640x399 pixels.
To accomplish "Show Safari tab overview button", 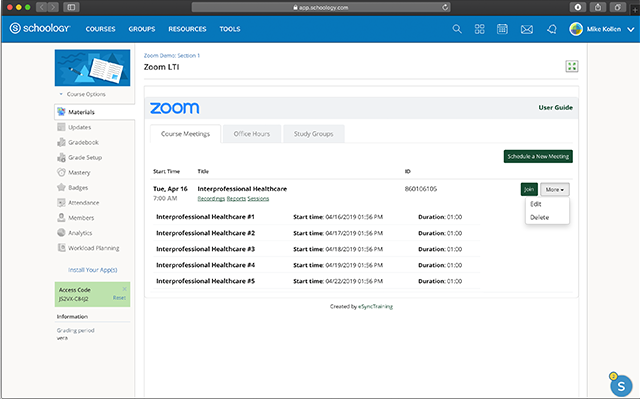I will point(618,7).
